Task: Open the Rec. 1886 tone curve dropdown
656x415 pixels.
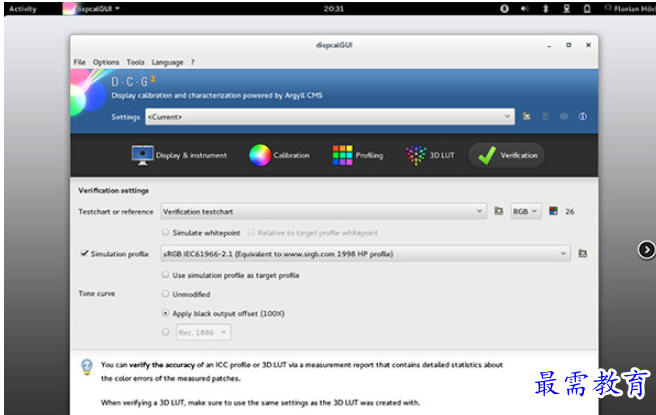Action: coord(203,332)
